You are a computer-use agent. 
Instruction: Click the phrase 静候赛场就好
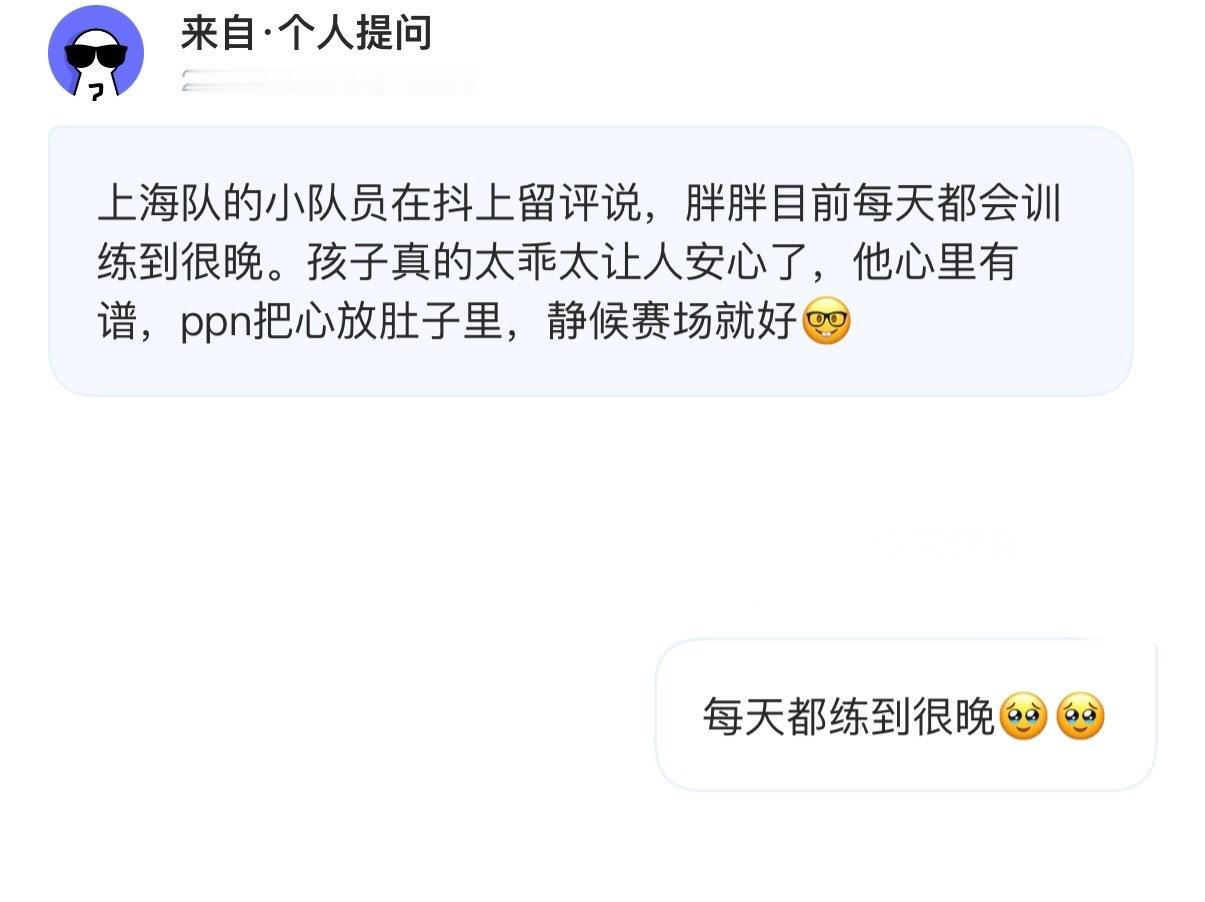(x=673, y=323)
